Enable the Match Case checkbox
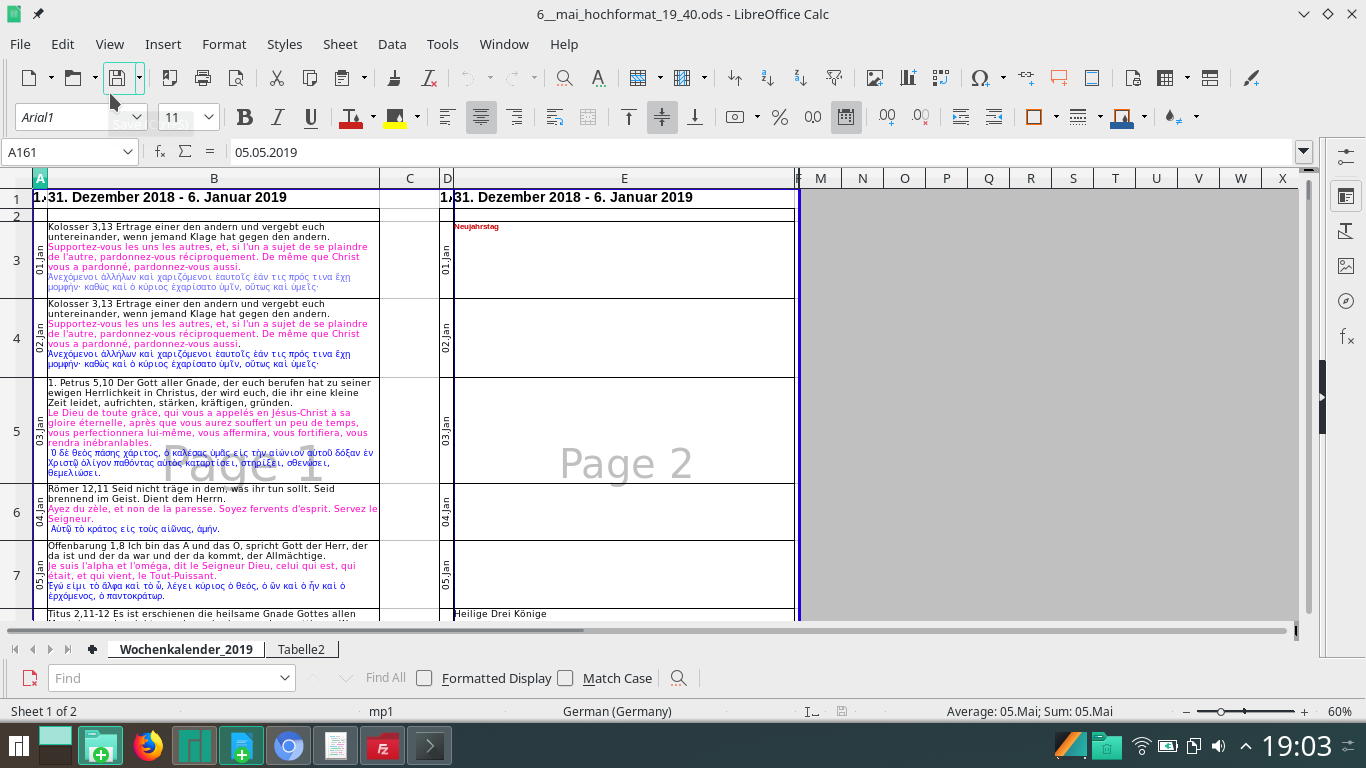Screen dimensions: 1366x768 [x=565, y=678]
